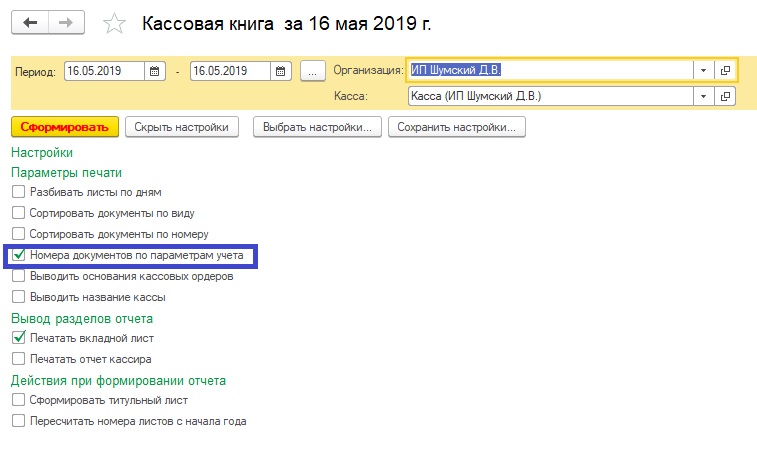Go back with the left arrow button
757x467 pixels.
coord(30,23)
